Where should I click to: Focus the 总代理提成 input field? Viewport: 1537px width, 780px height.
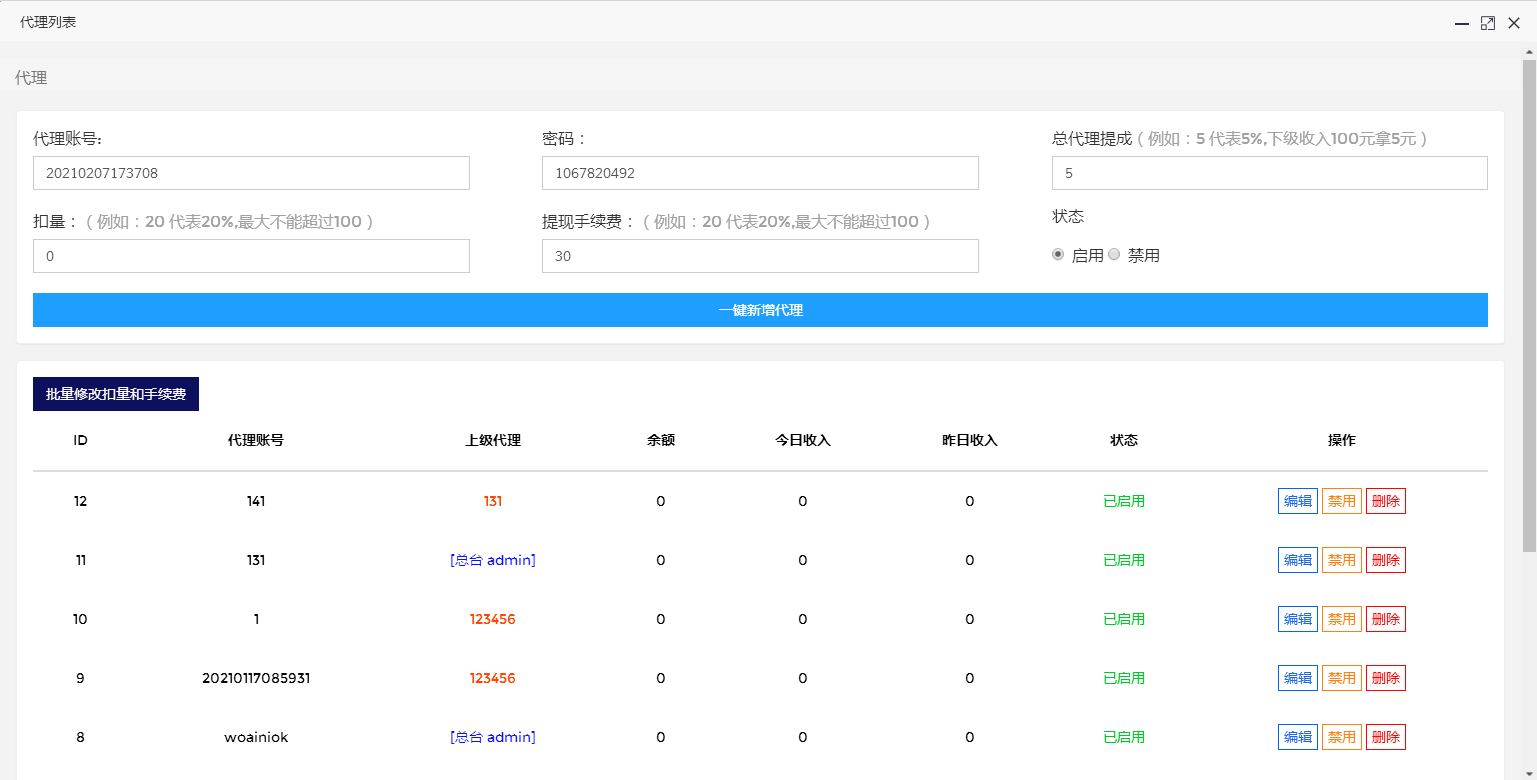pos(1268,172)
